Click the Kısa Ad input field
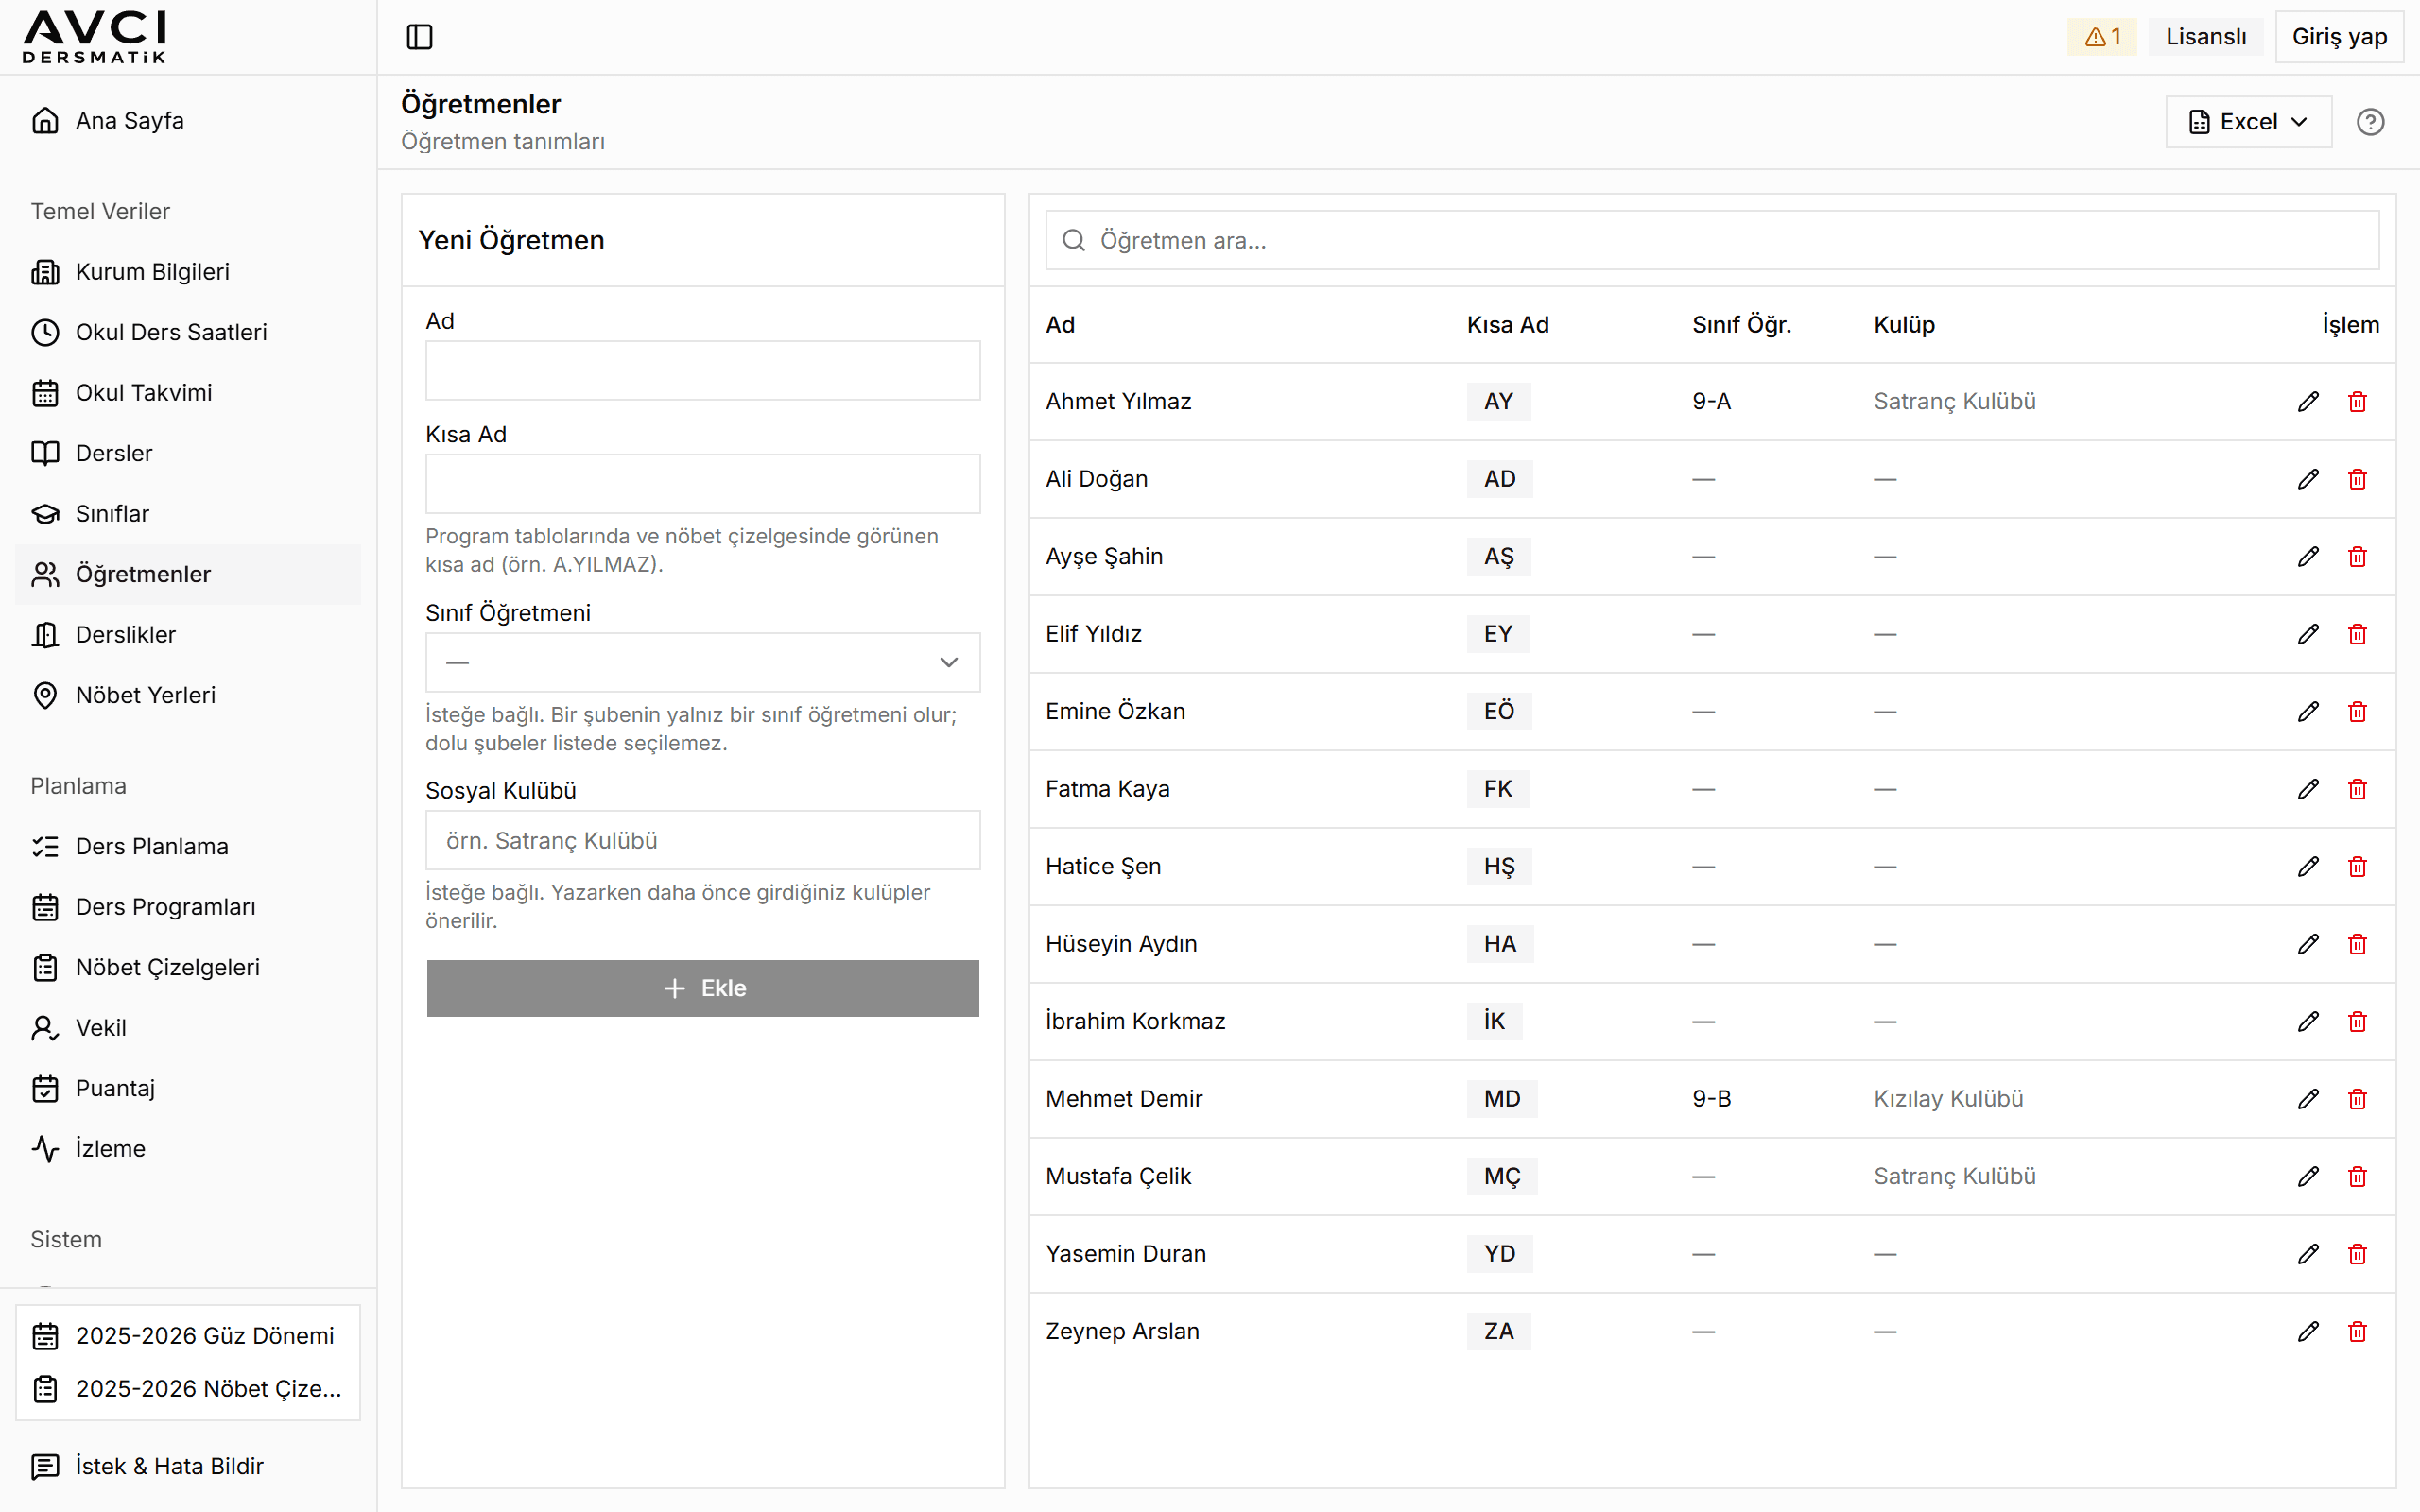 (703, 484)
